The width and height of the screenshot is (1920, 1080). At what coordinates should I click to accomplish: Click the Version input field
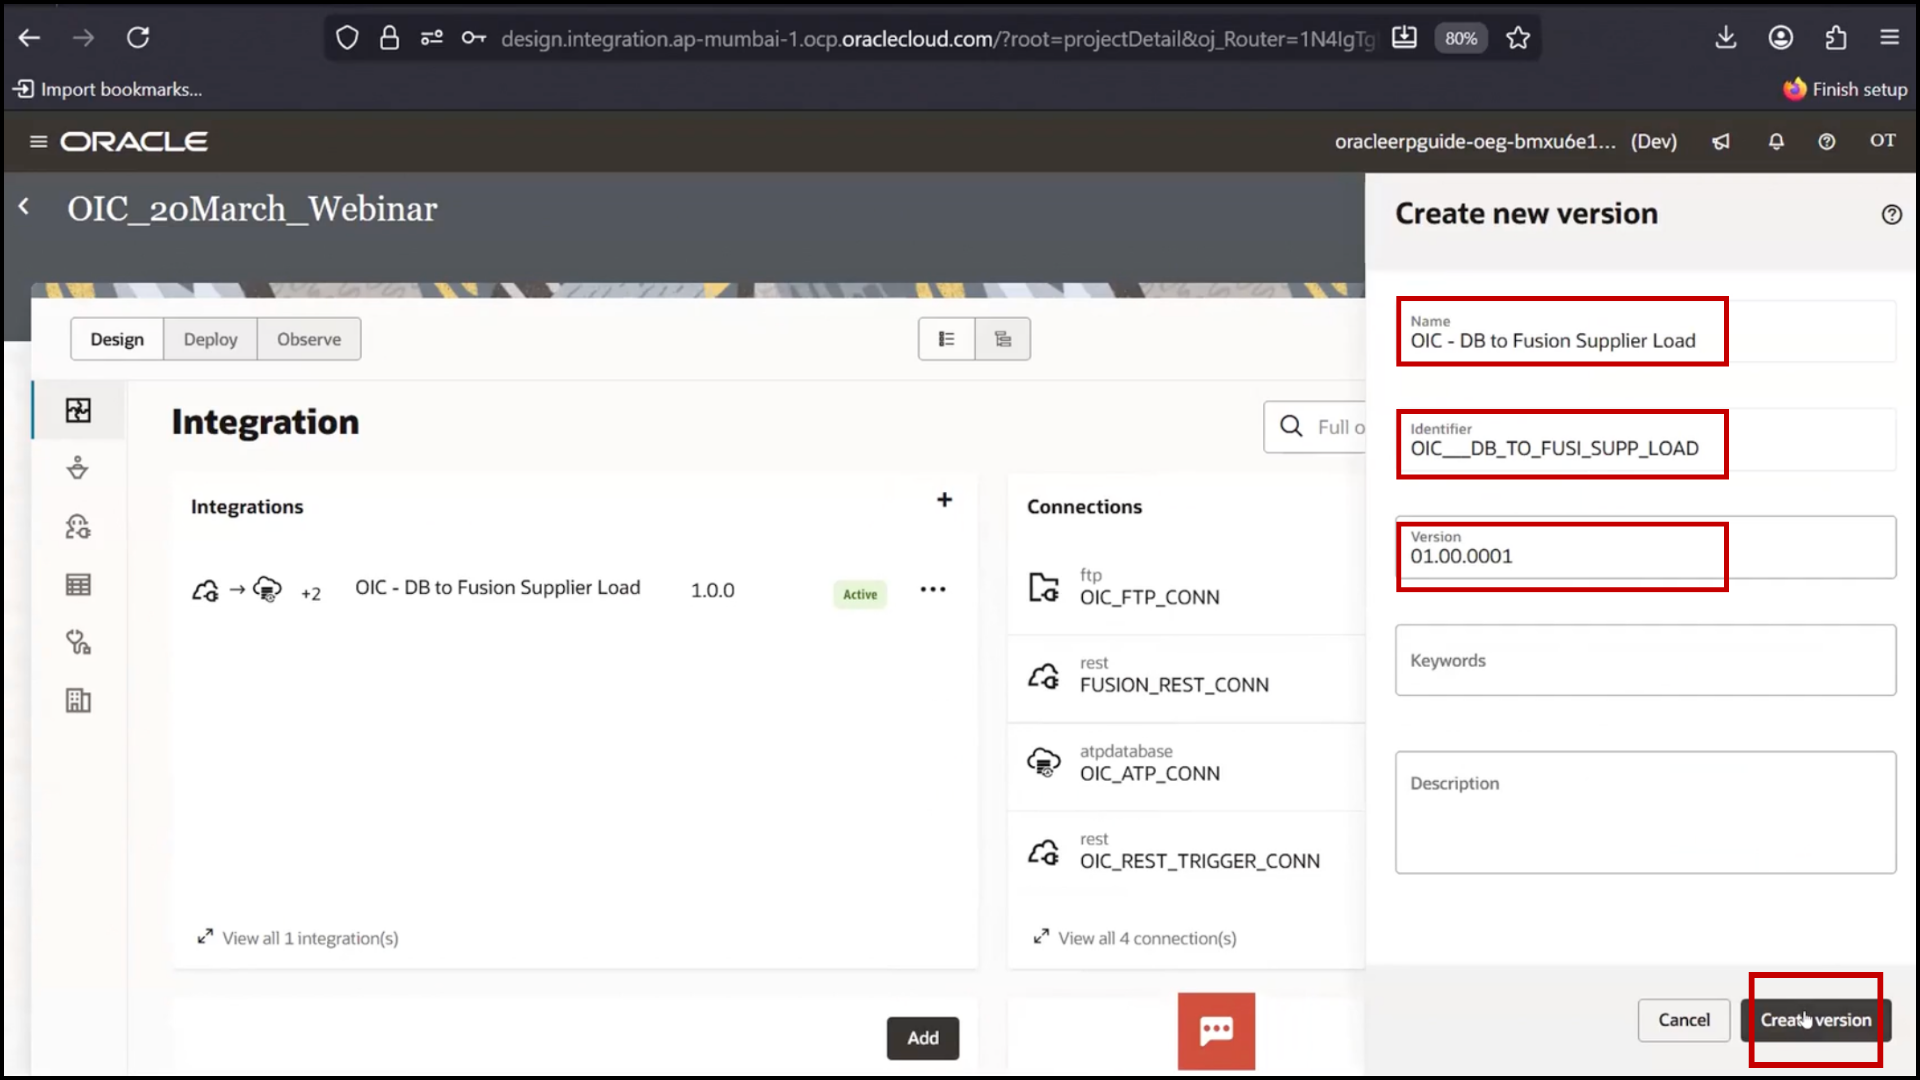point(1645,547)
